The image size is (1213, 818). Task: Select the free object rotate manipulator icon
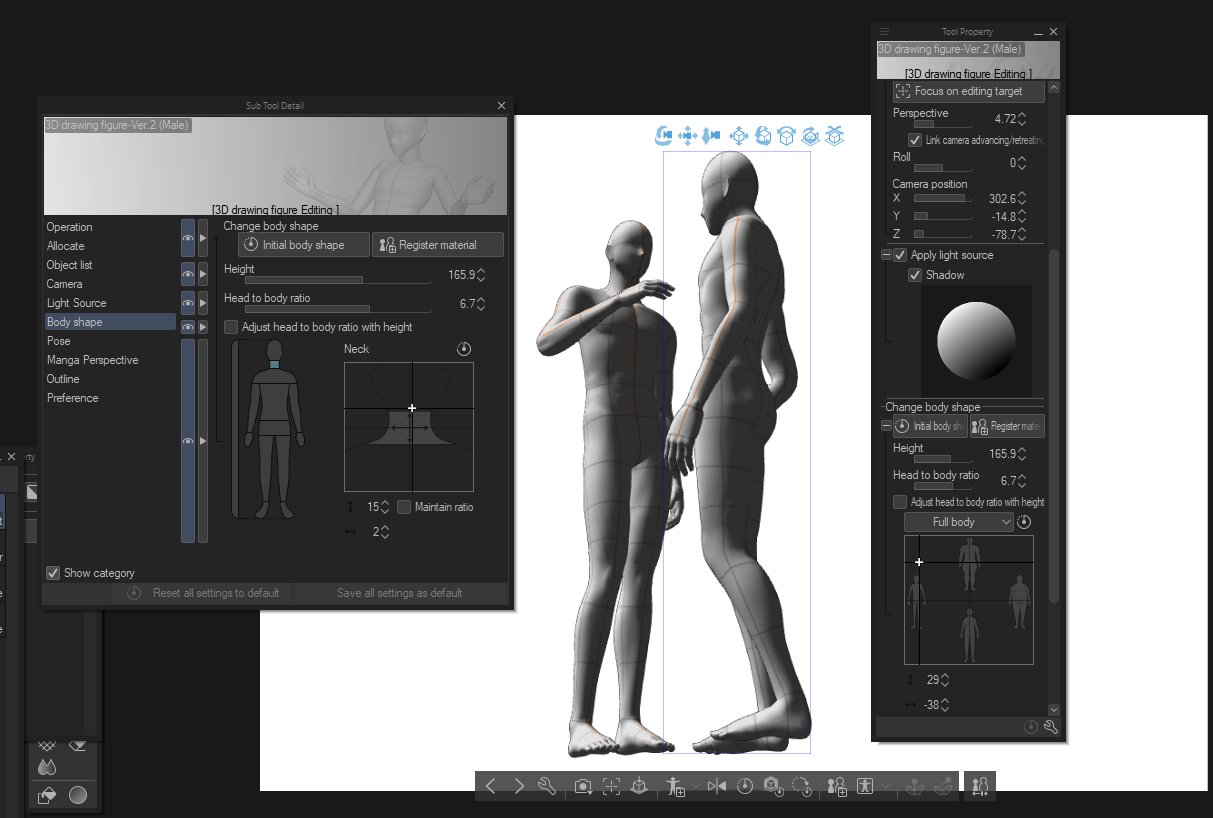click(763, 135)
